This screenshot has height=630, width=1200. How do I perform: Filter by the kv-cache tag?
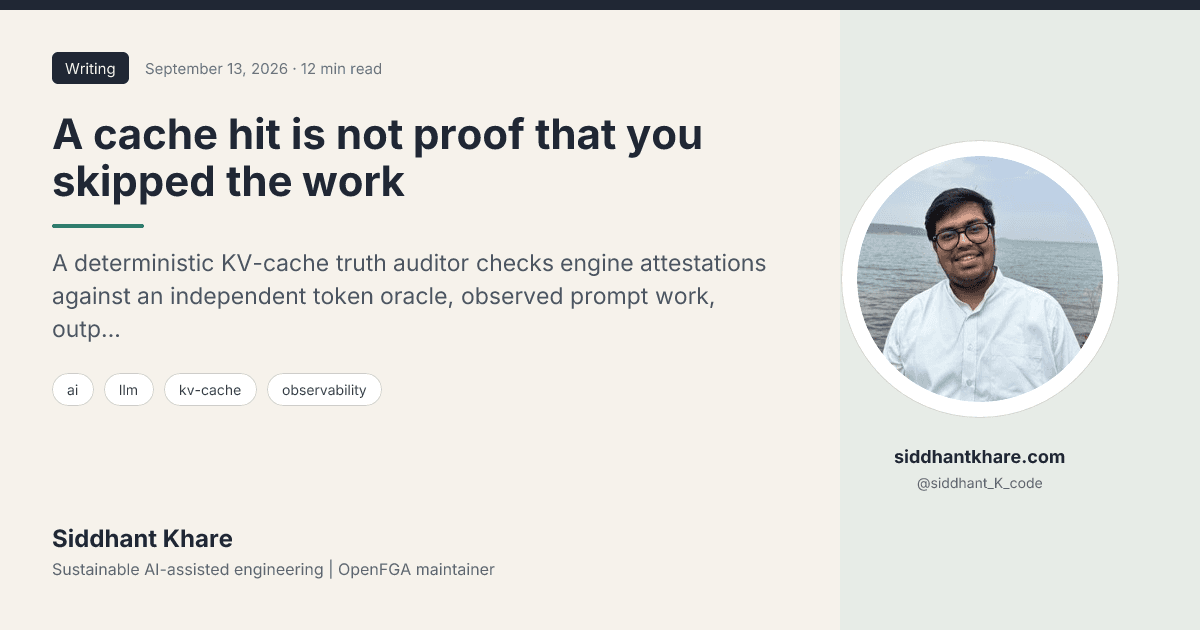tap(210, 390)
